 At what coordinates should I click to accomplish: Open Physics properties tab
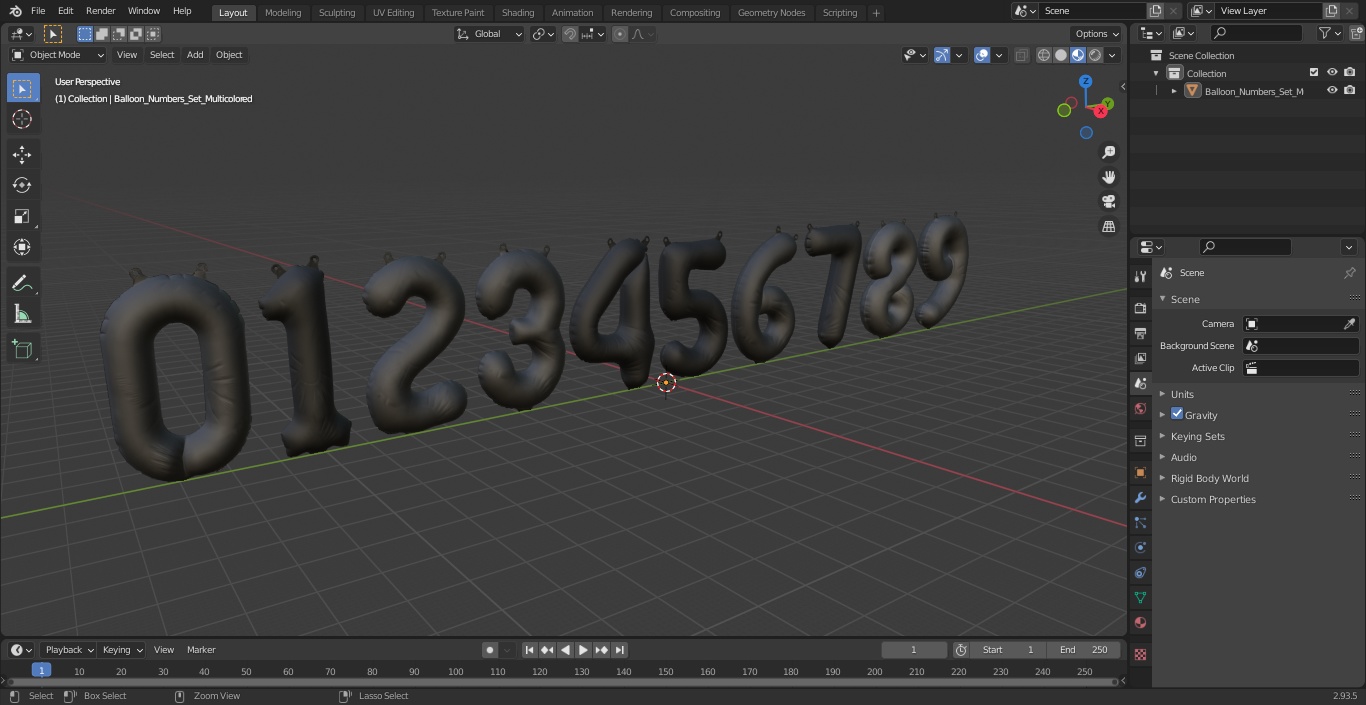1140,547
